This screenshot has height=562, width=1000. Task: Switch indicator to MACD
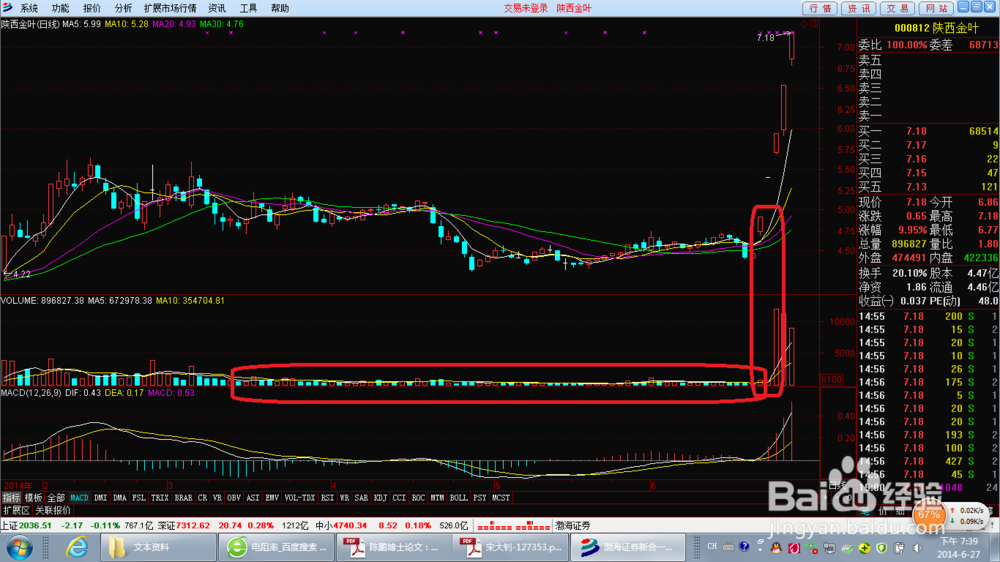point(79,498)
